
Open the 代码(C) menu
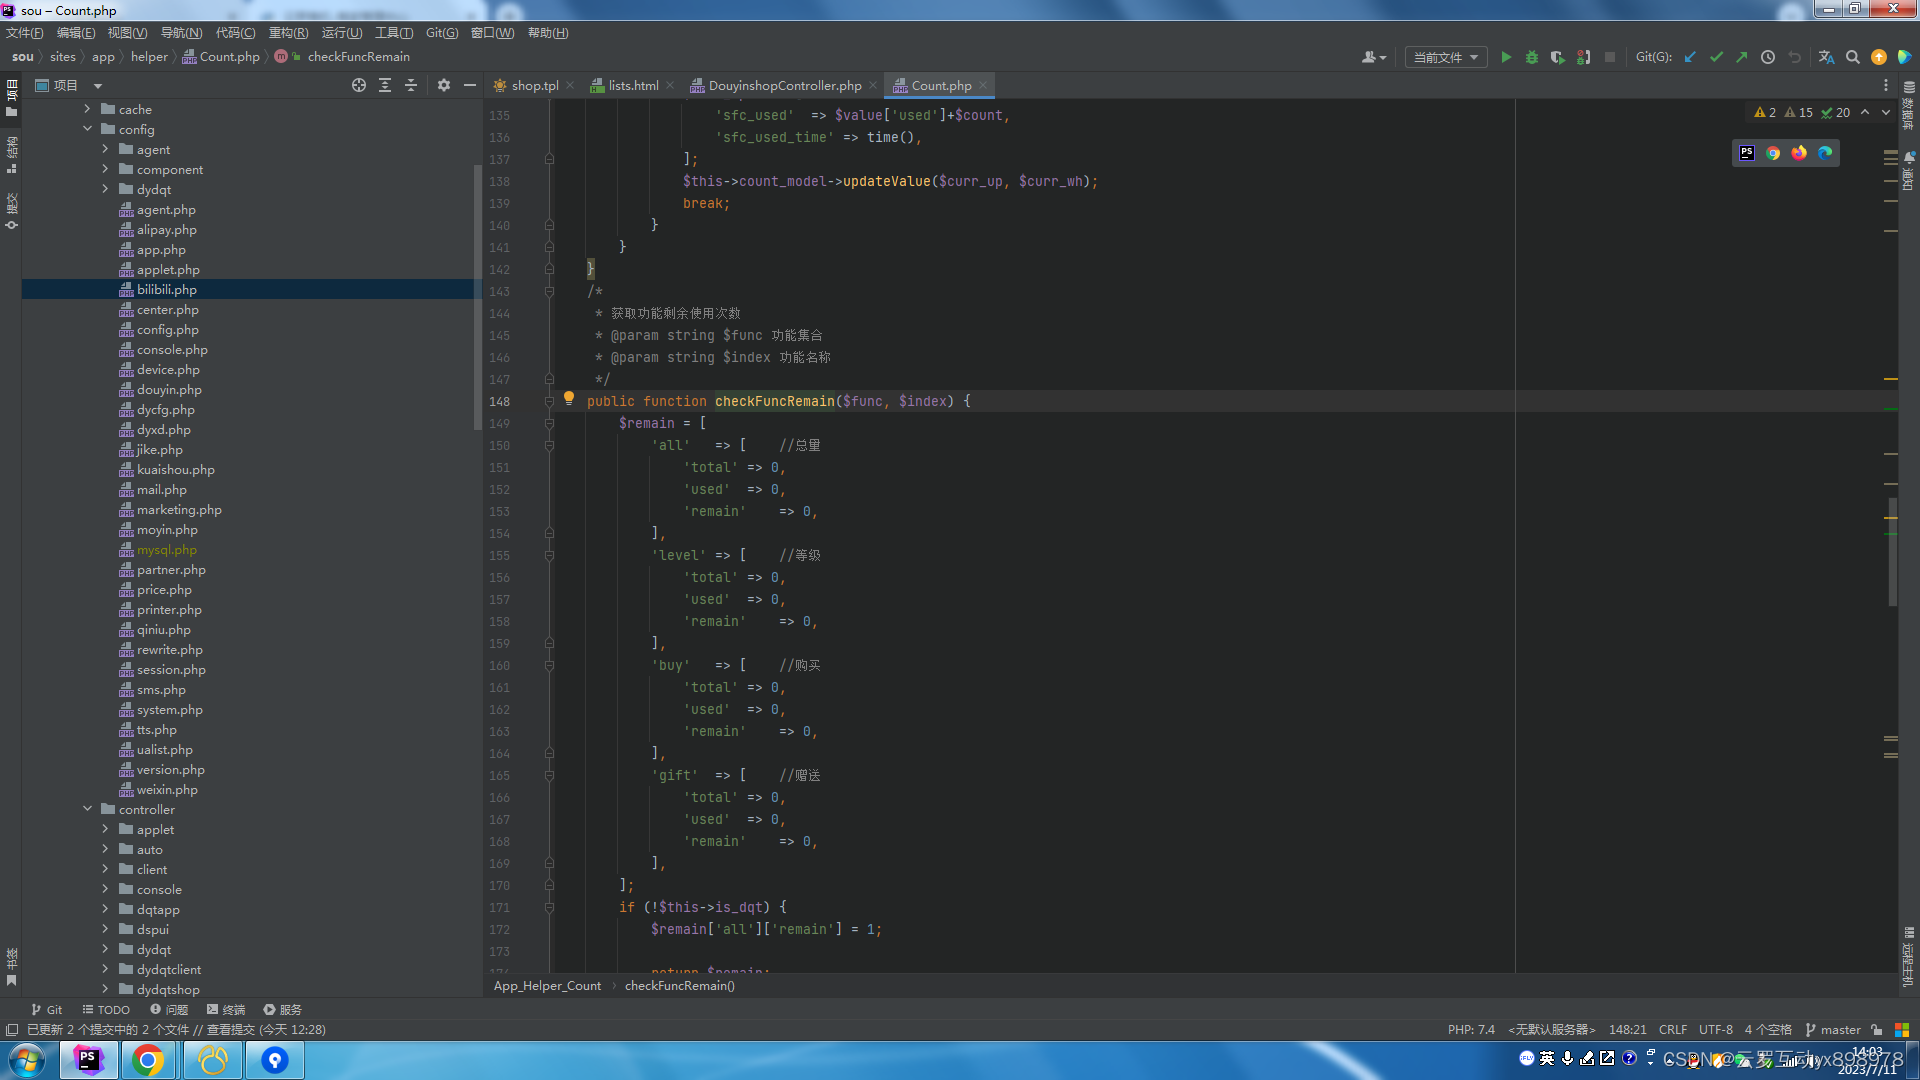[x=235, y=33]
